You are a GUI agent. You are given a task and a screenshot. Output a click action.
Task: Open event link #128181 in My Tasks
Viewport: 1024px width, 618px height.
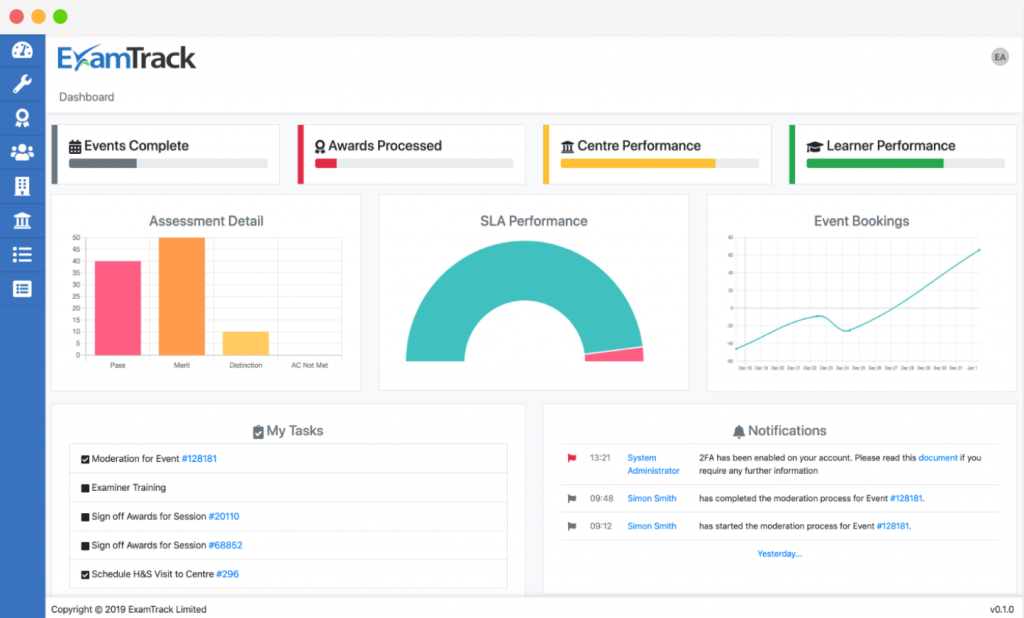pos(199,459)
